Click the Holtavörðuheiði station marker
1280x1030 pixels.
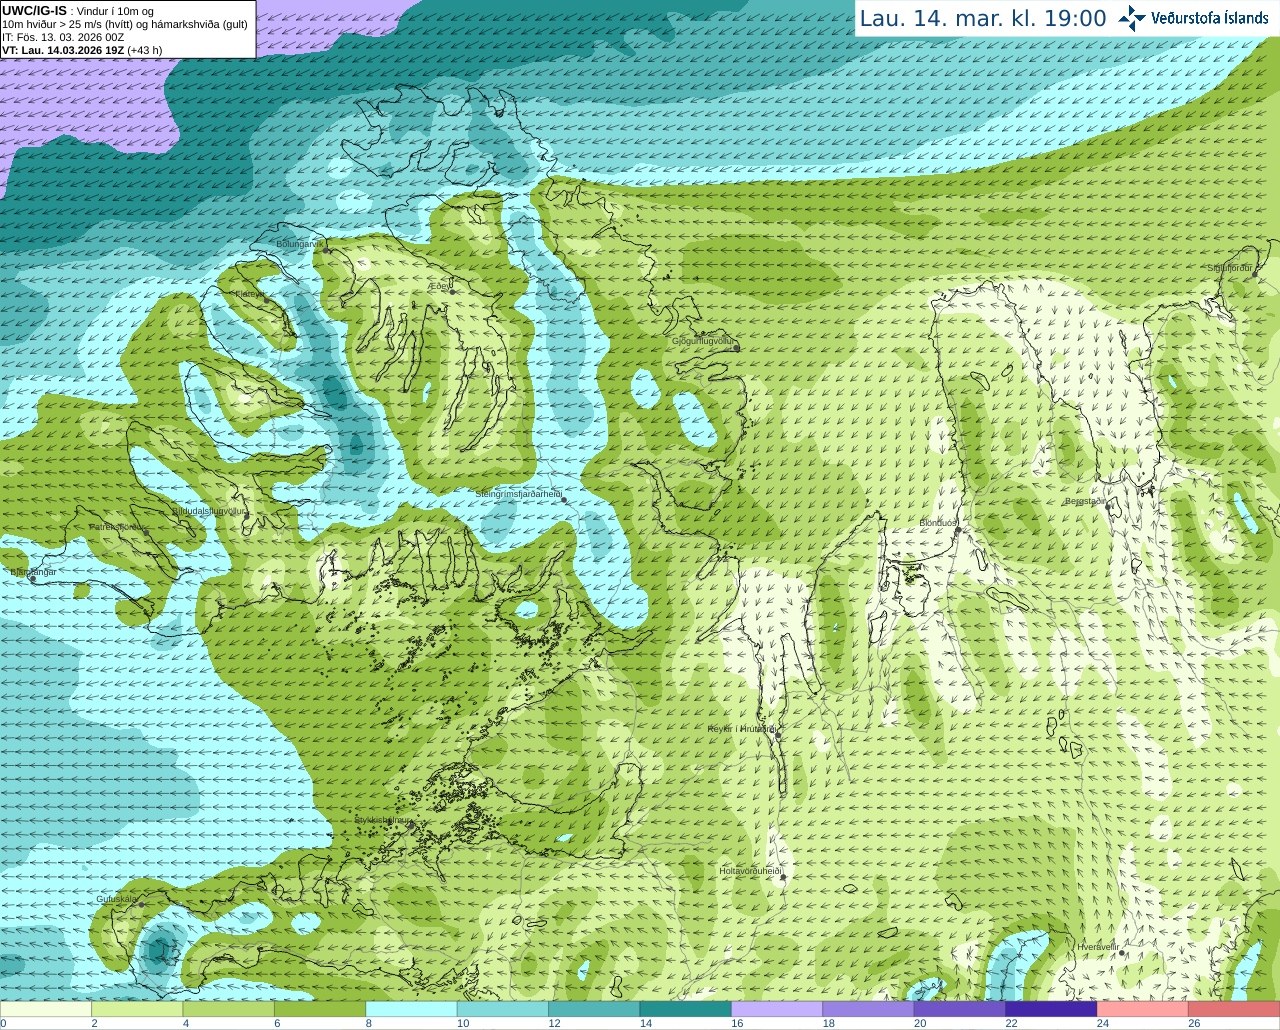[x=784, y=877]
